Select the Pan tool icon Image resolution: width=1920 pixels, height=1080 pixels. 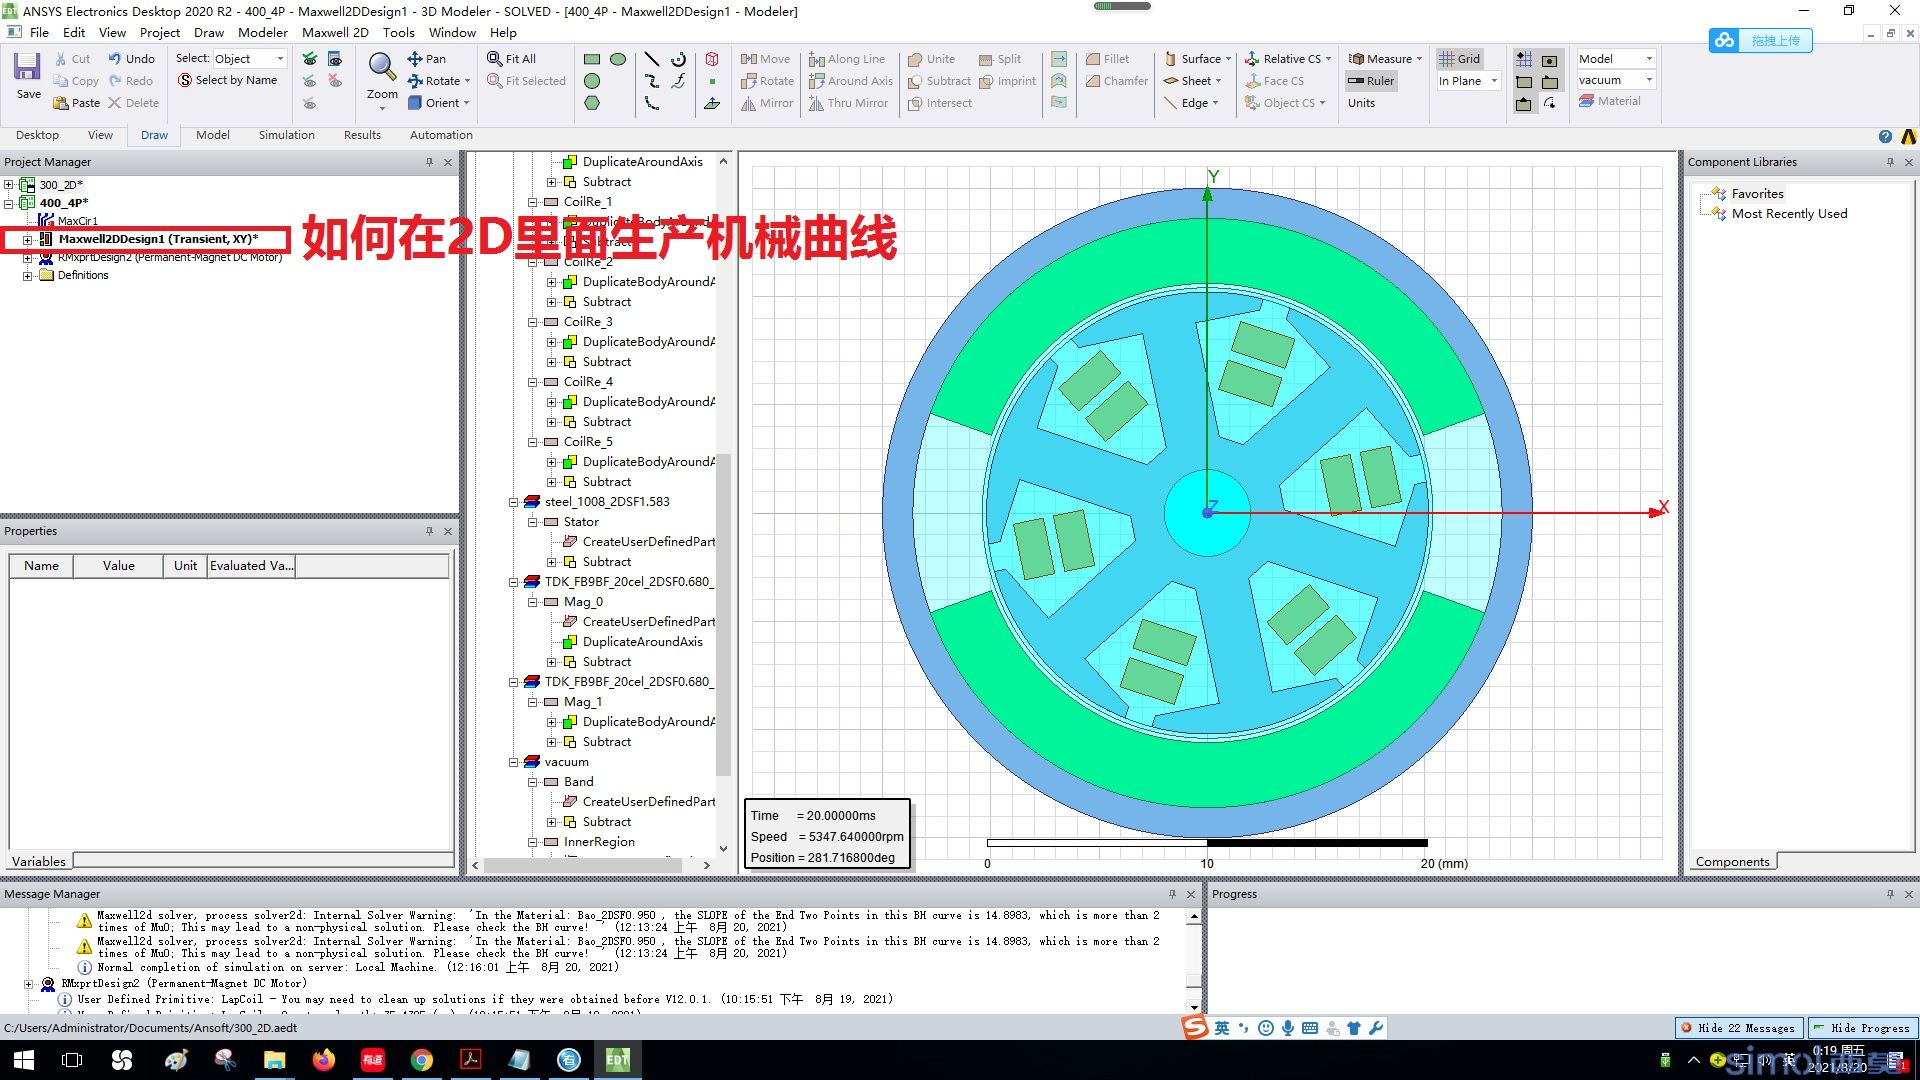414,58
